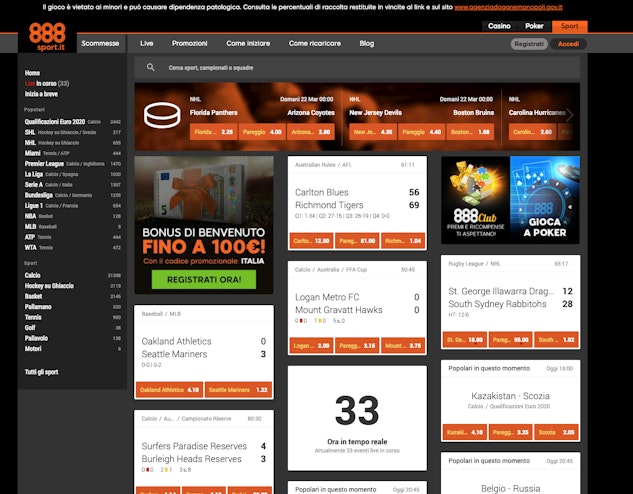Image resolution: width=633 pixels, height=494 pixels.
Task: Bet Oakland Athletics at 4.10
Action: pyautogui.click(x=170, y=390)
